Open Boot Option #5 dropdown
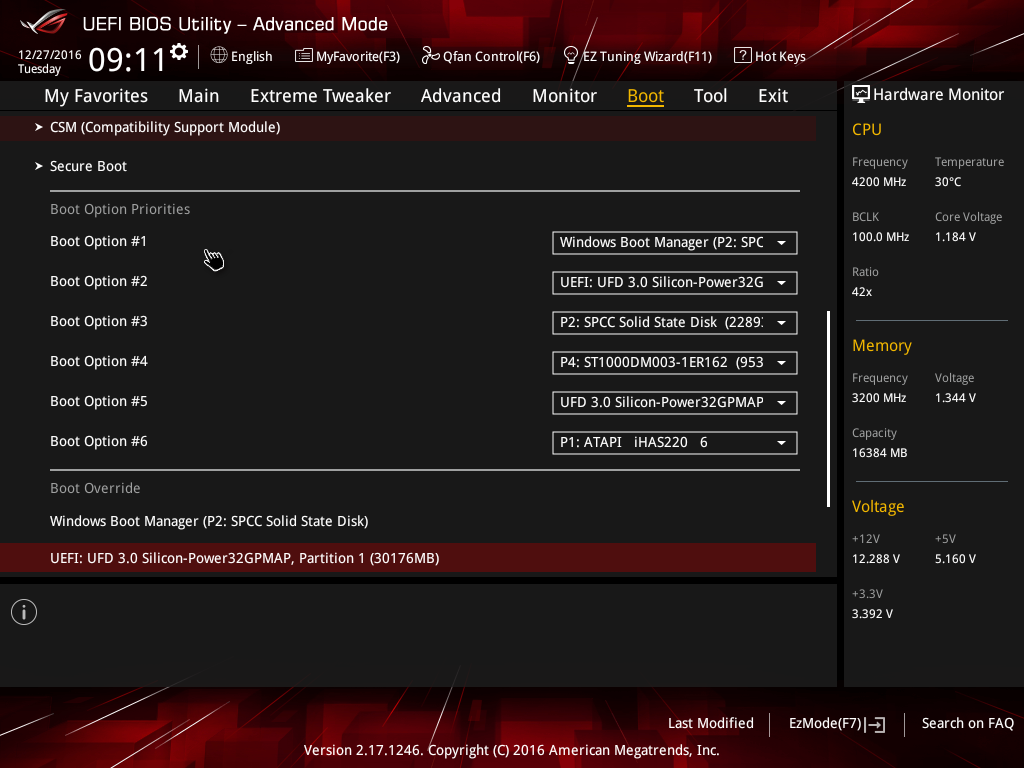 pos(675,403)
